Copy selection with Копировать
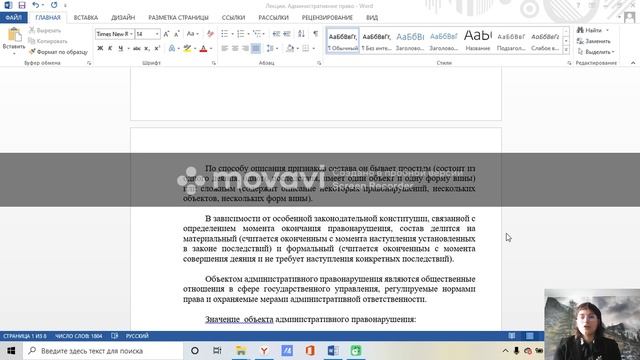 [48, 41]
